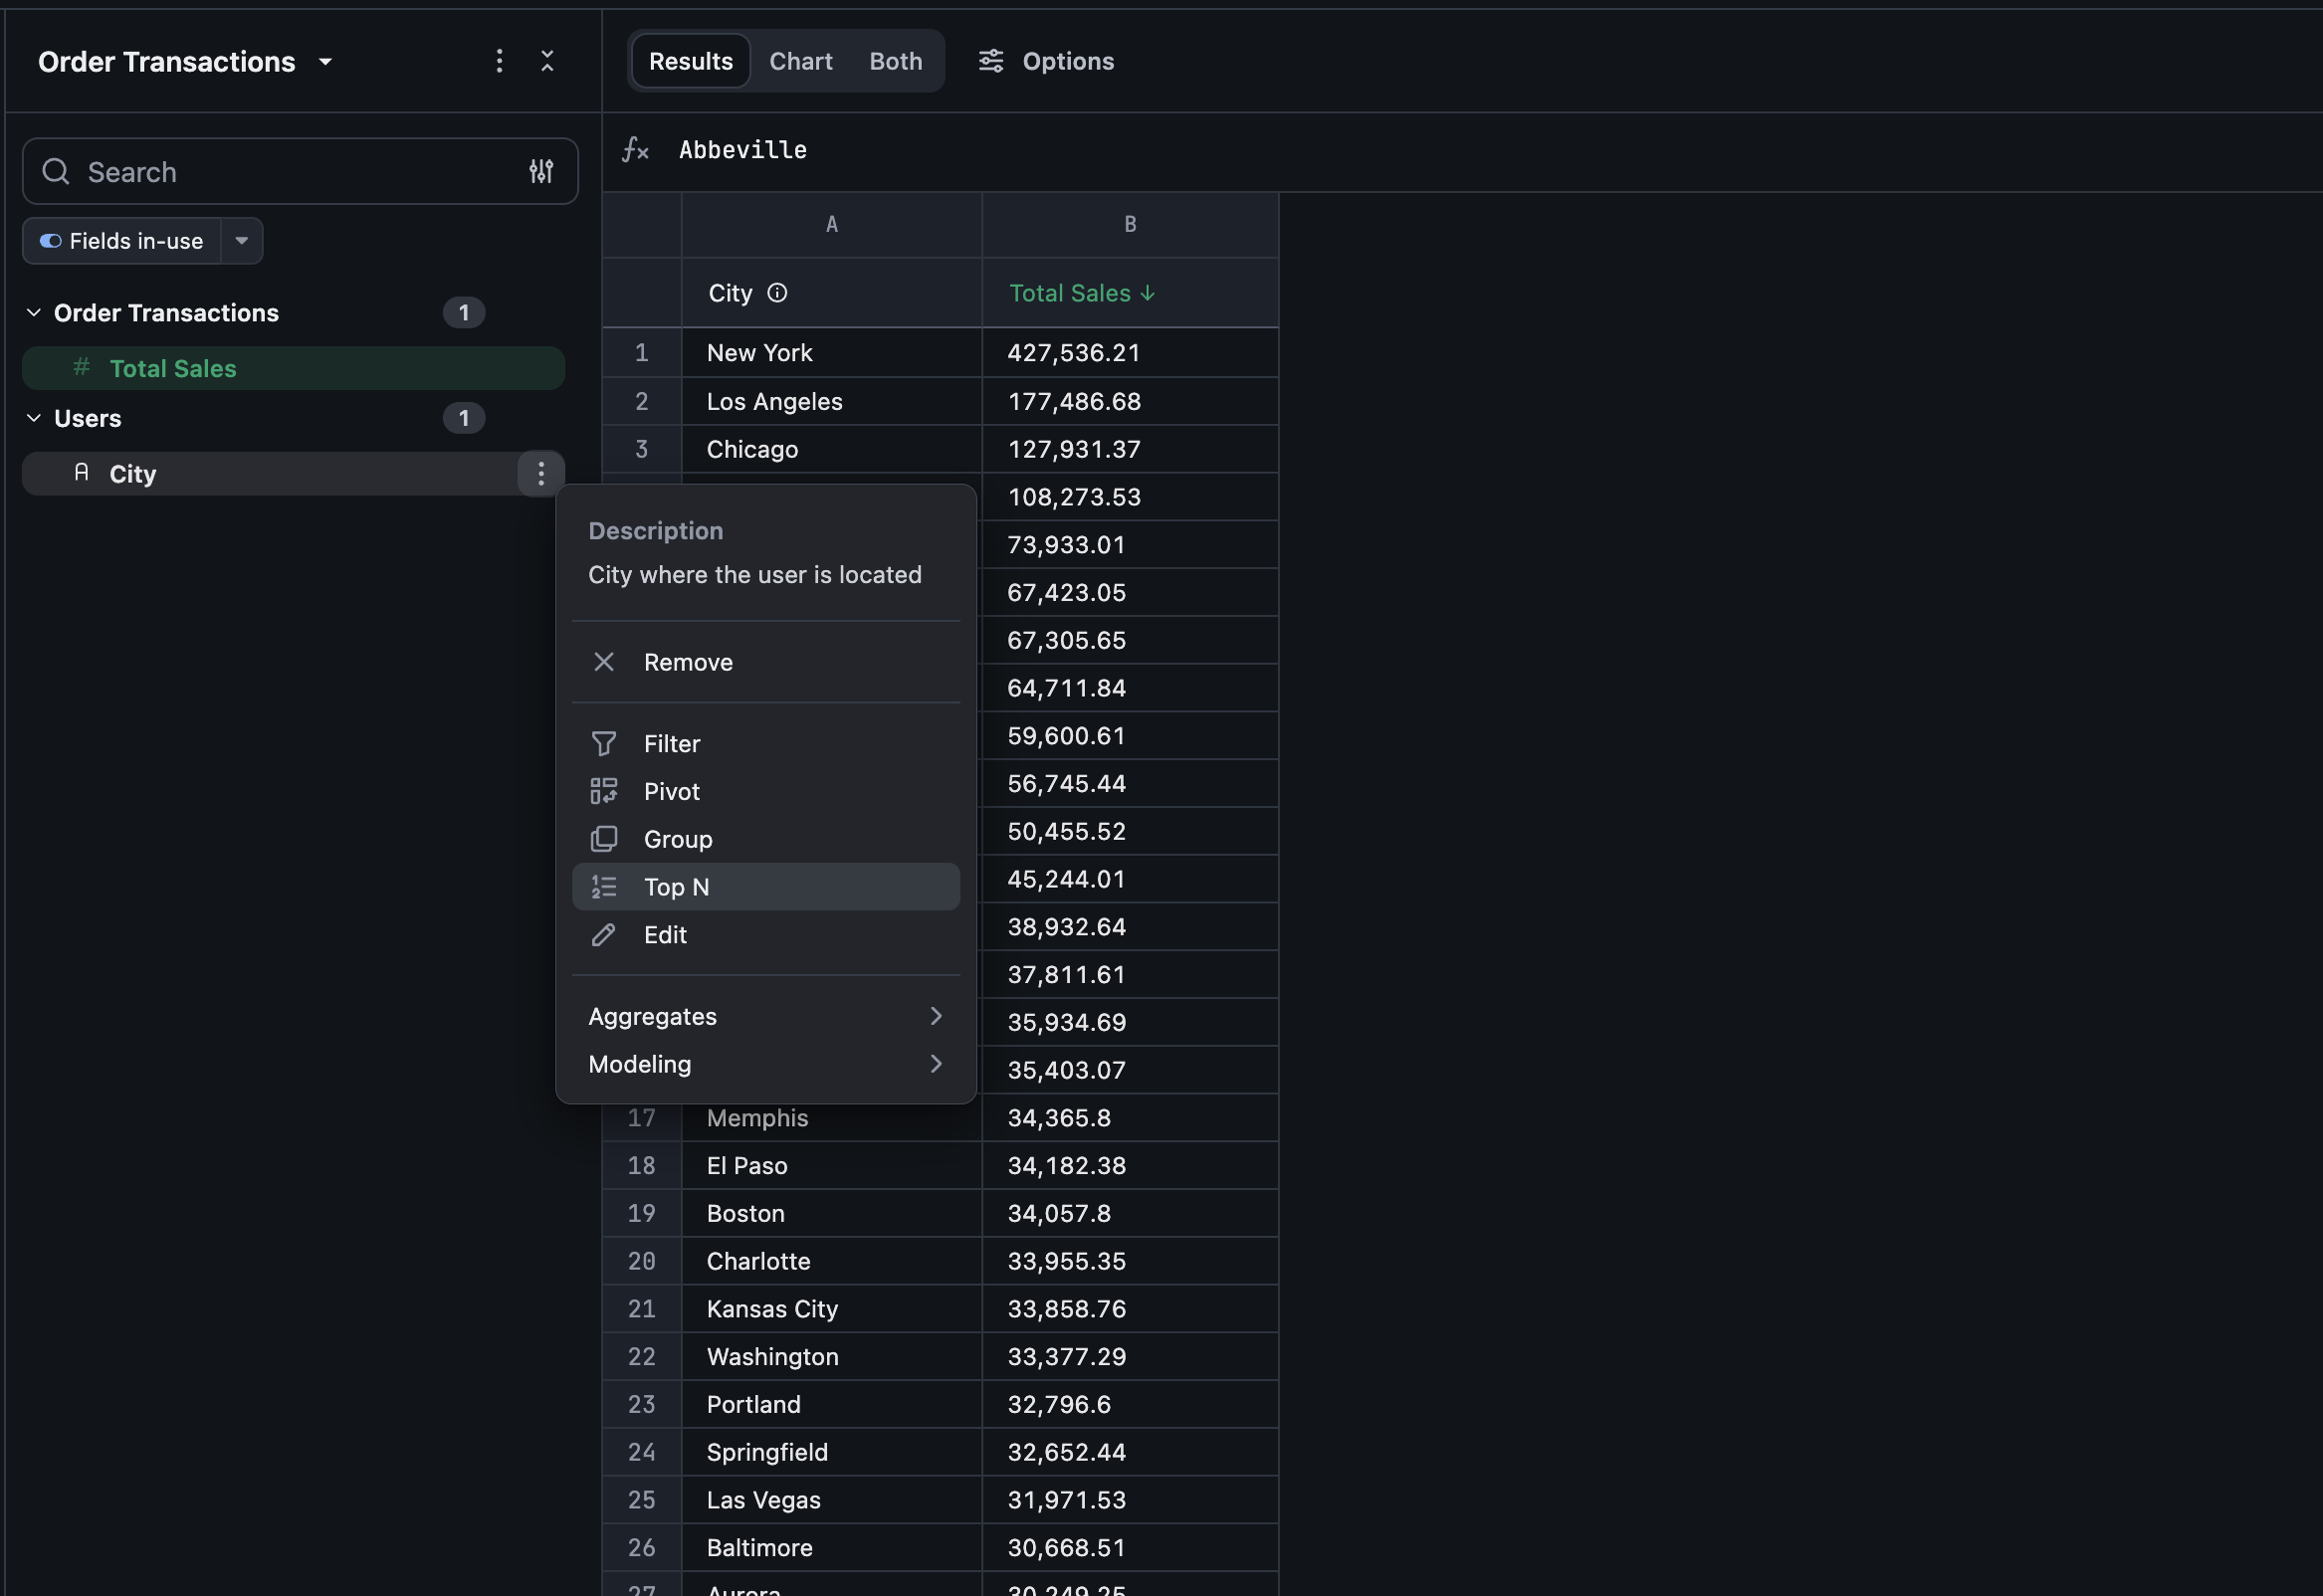The height and width of the screenshot is (1596, 2323).
Task: Collapse the Users field group
Action: (x=34, y=418)
